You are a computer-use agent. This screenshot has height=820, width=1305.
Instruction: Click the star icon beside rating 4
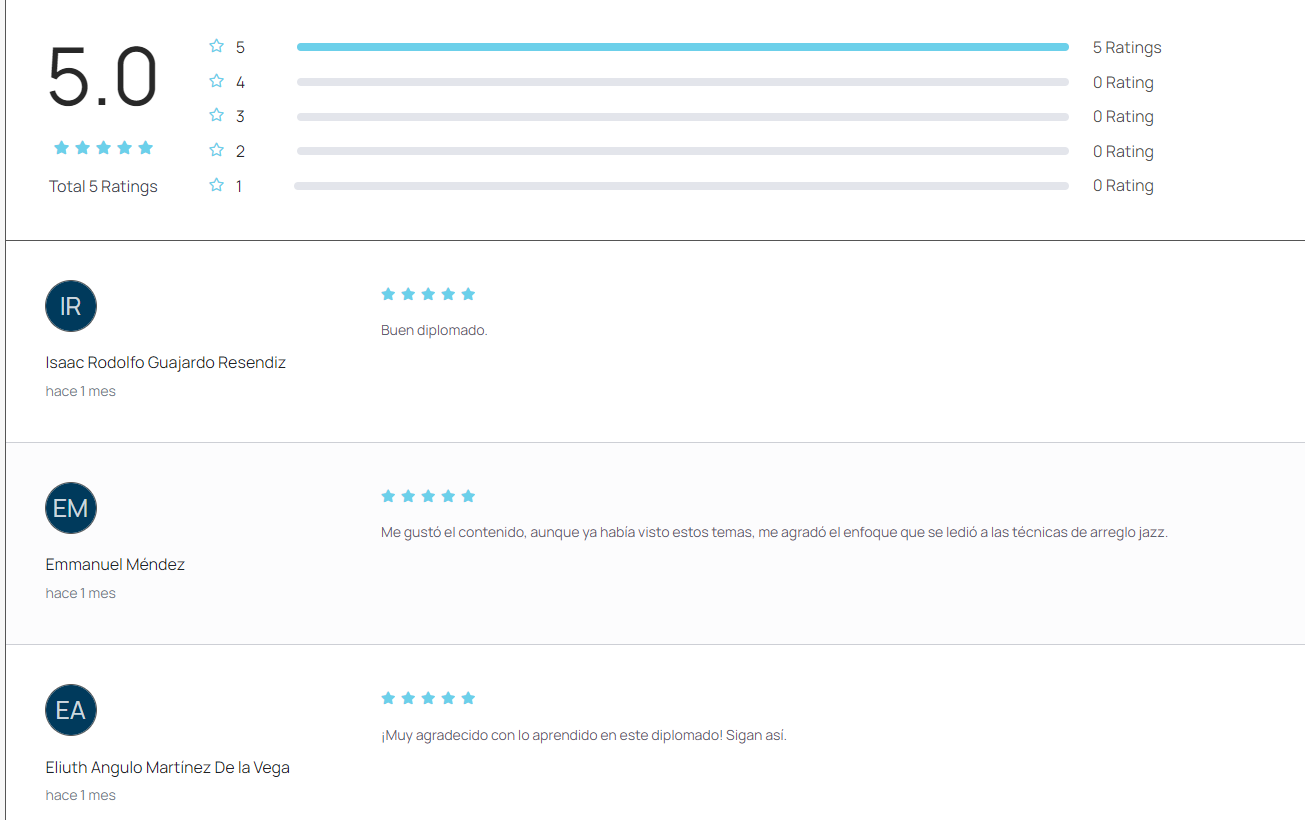(216, 81)
